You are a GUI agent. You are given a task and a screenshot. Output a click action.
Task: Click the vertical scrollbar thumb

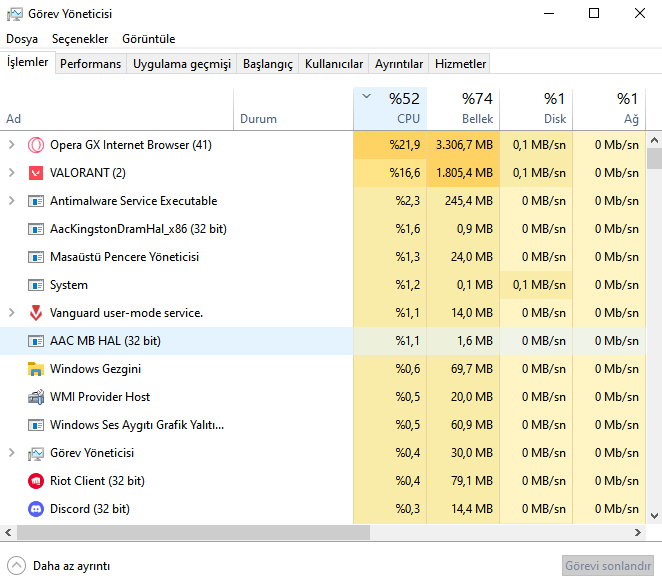654,158
